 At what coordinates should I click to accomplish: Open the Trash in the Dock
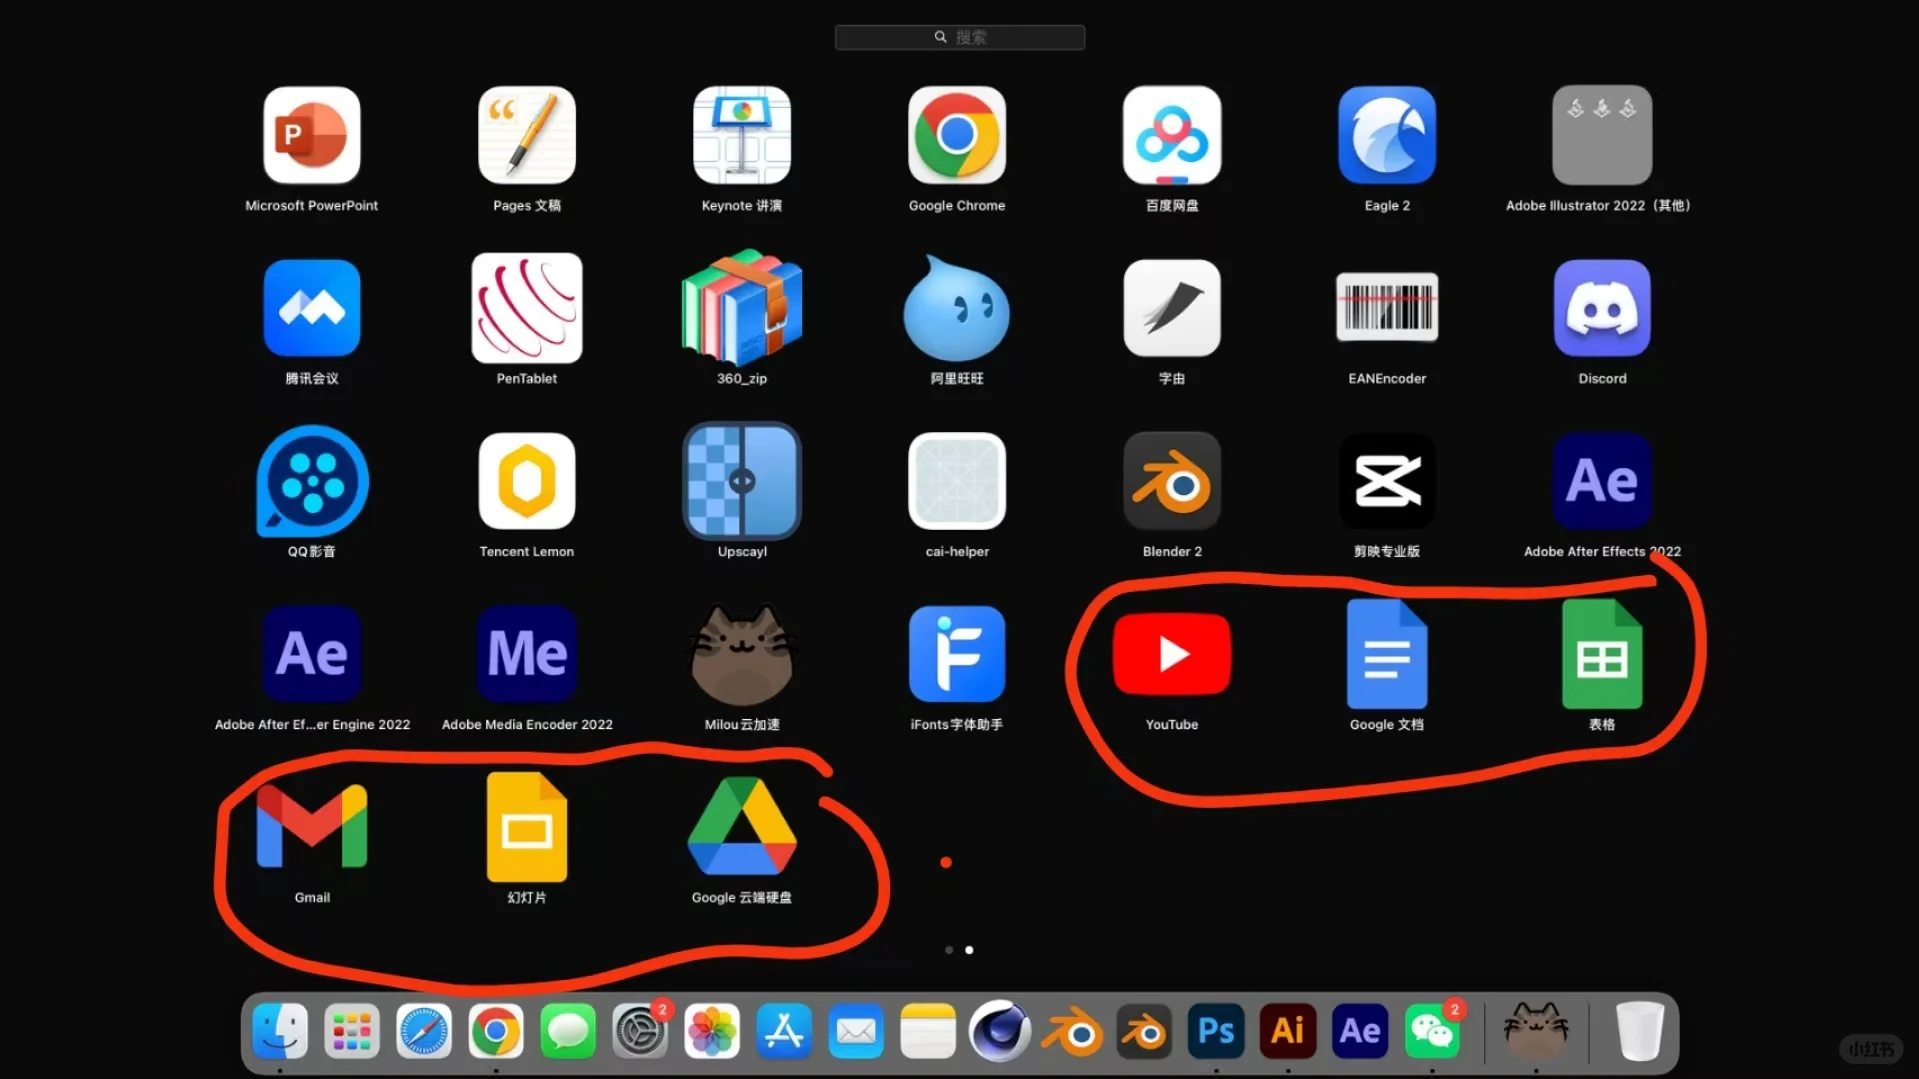tap(1640, 1031)
